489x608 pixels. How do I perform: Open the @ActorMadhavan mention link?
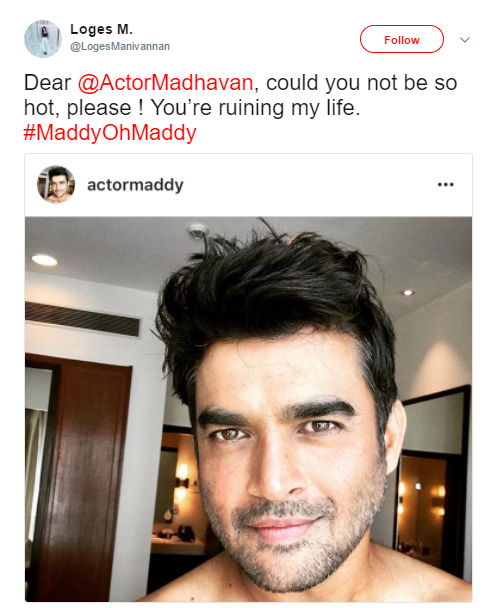[x=166, y=83]
